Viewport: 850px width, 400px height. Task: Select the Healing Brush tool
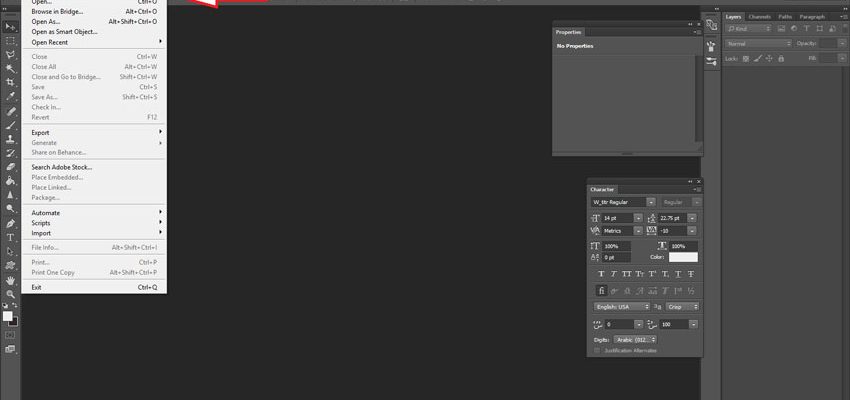click(10, 111)
